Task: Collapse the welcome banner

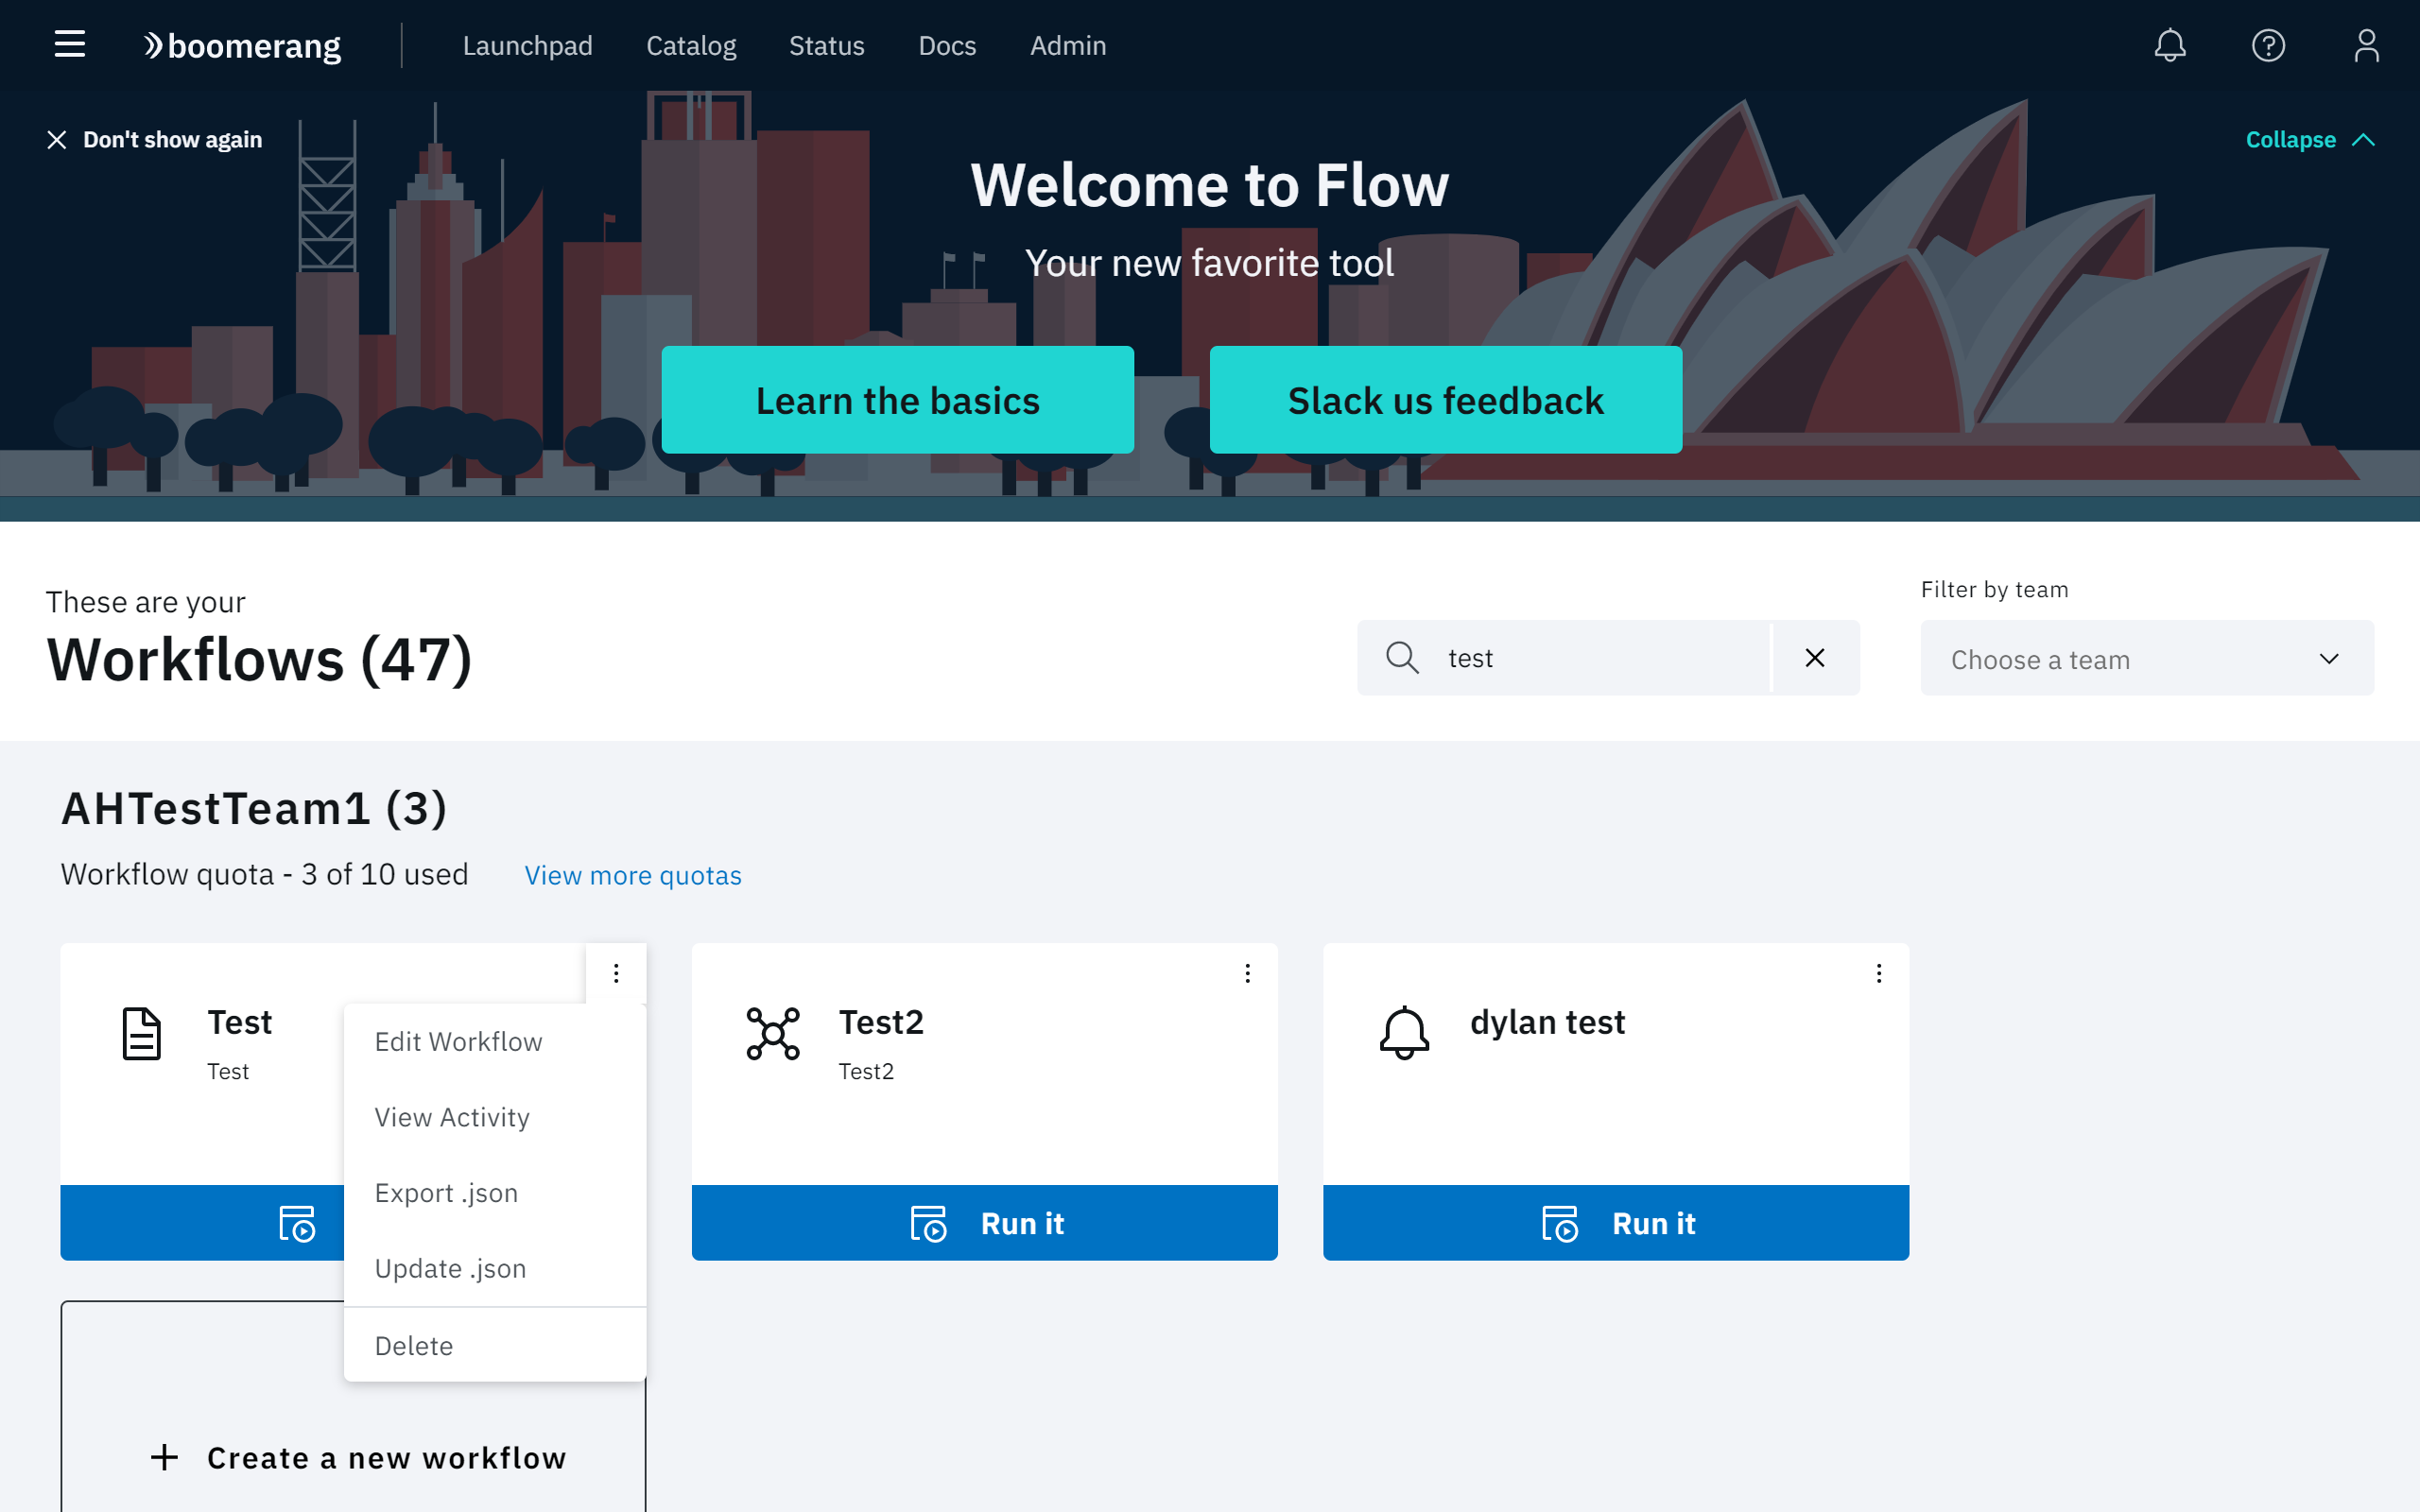Action: 2310,140
